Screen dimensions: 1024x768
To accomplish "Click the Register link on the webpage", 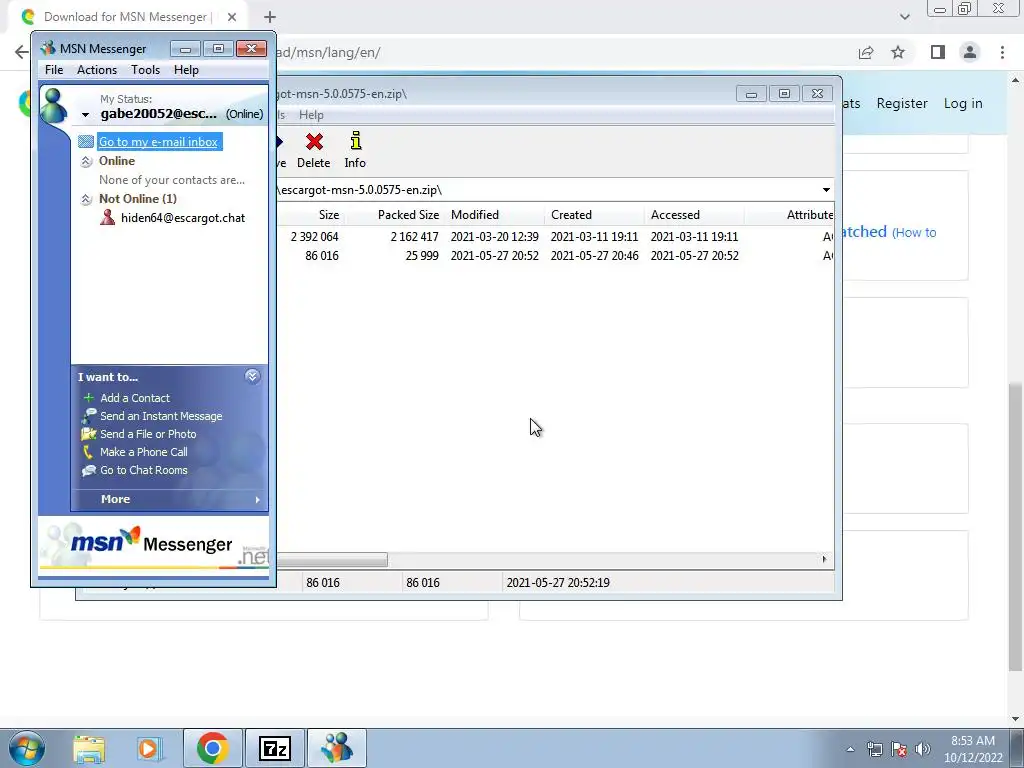I will [x=902, y=103].
